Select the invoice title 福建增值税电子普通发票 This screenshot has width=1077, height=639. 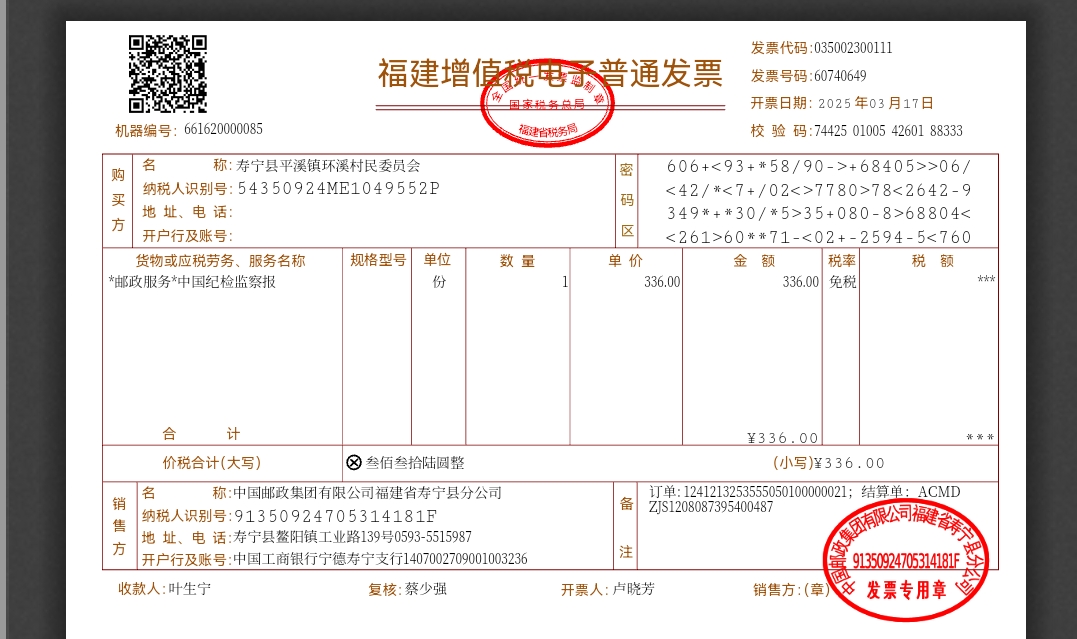click(550, 74)
